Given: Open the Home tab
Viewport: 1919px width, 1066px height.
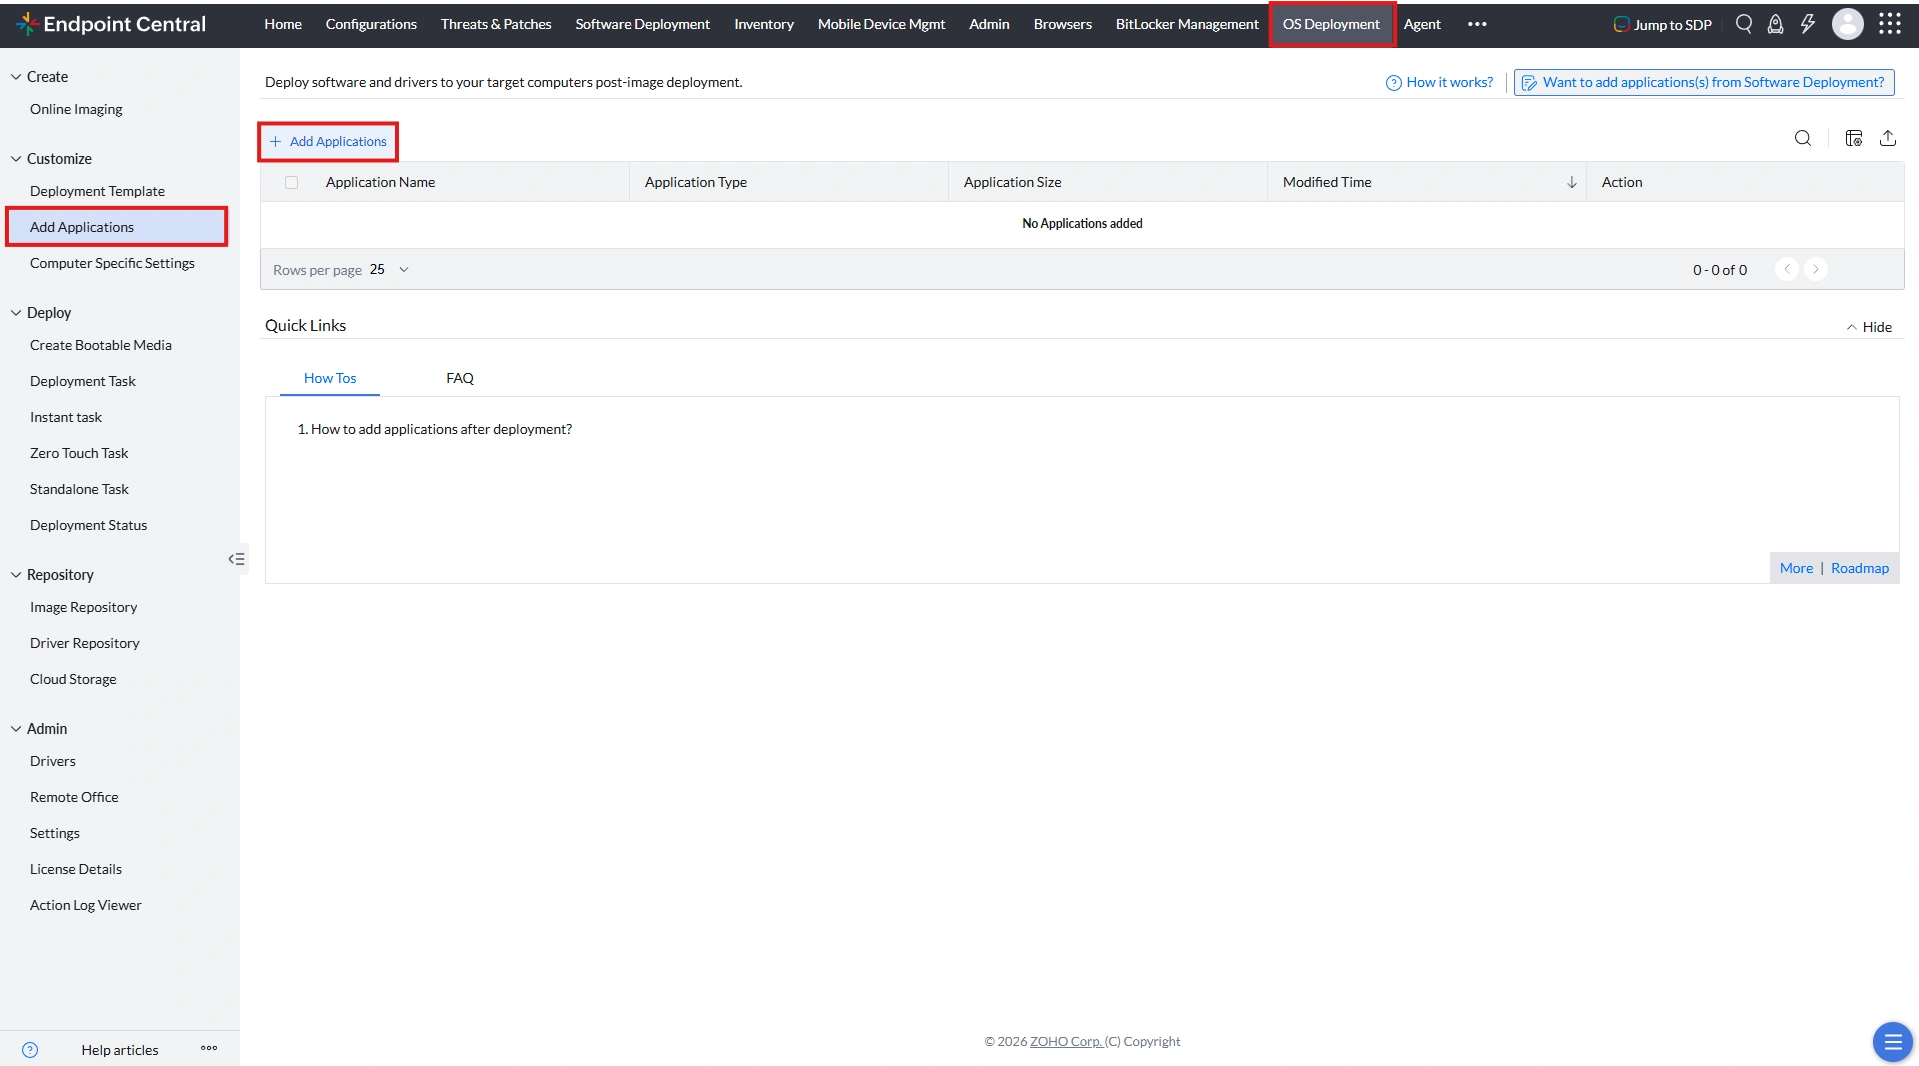Looking at the screenshot, I should click(283, 24).
